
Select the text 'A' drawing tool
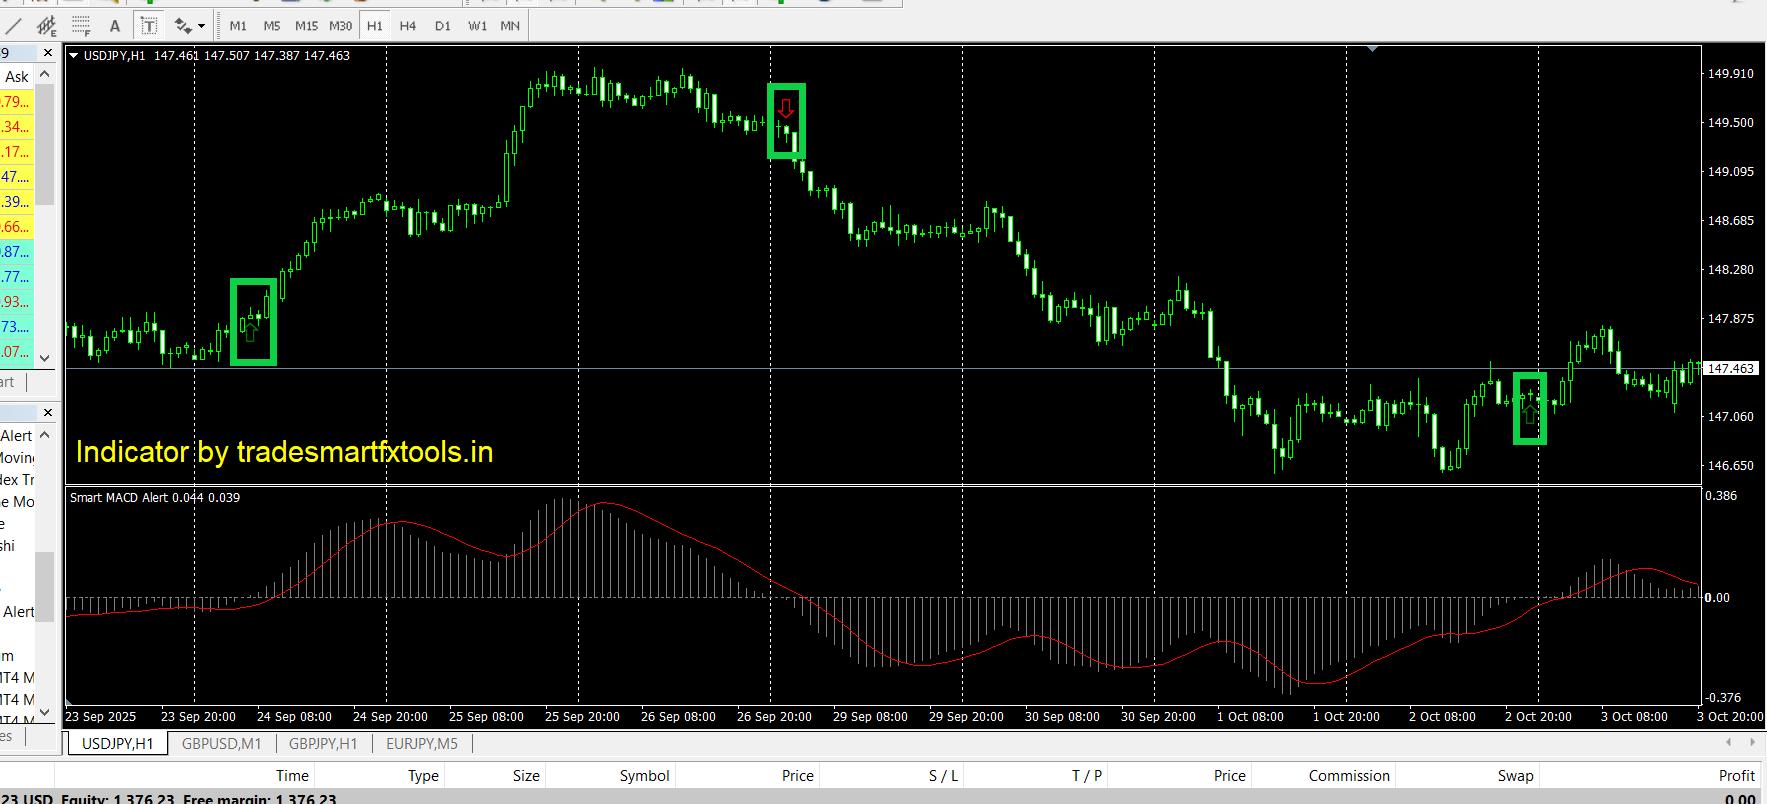[x=115, y=26]
